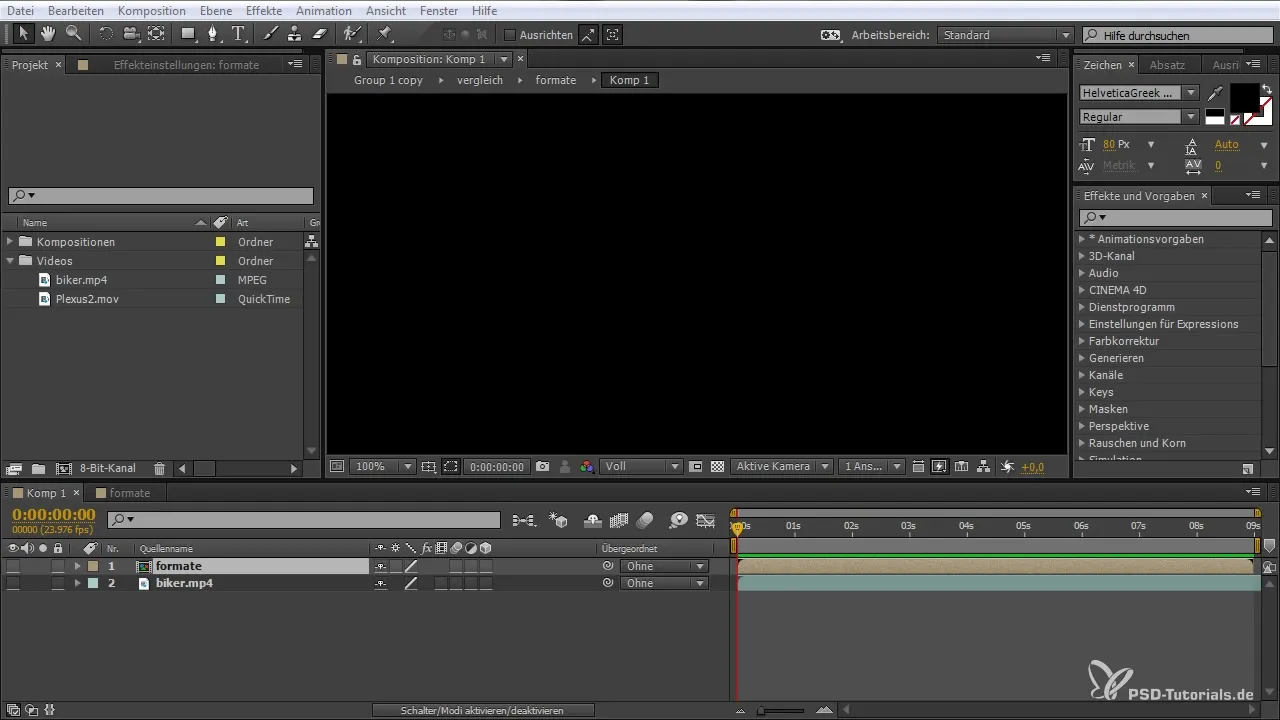The height and width of the screenshot is (720, 1280).
Task: Toggle transparency grid in viewer
Action: (x=717, y=467)
